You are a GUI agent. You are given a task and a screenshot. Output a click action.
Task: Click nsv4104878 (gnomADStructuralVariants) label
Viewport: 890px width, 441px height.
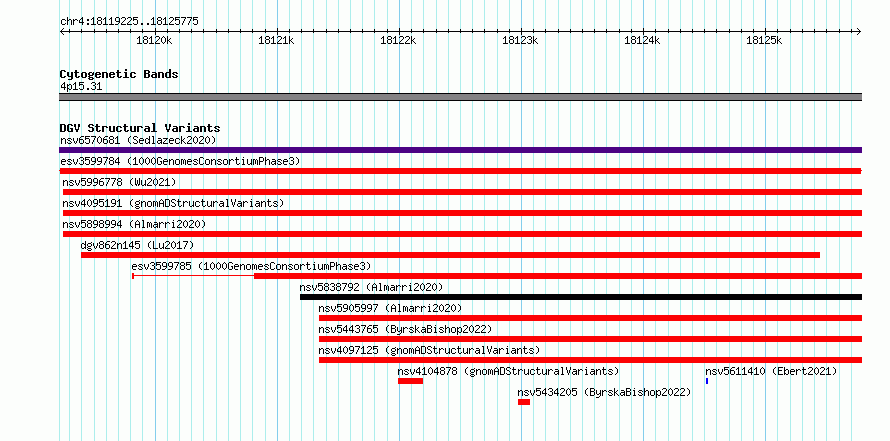coord(508,371)
